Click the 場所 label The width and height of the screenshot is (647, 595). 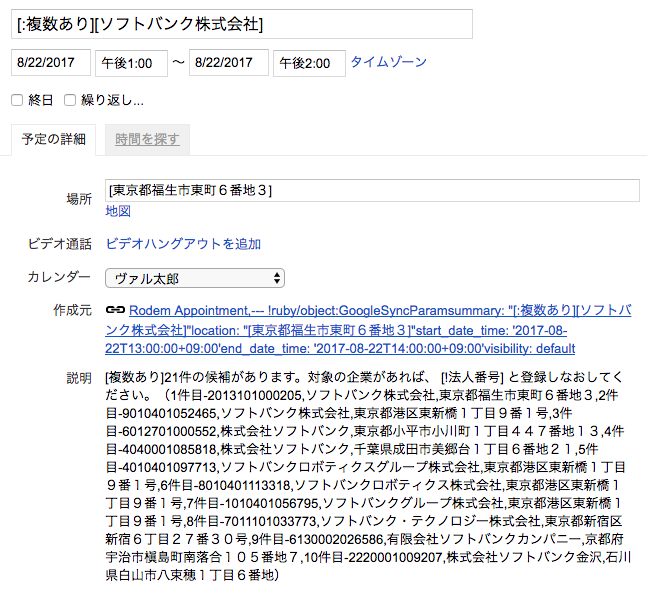(79, 199)
